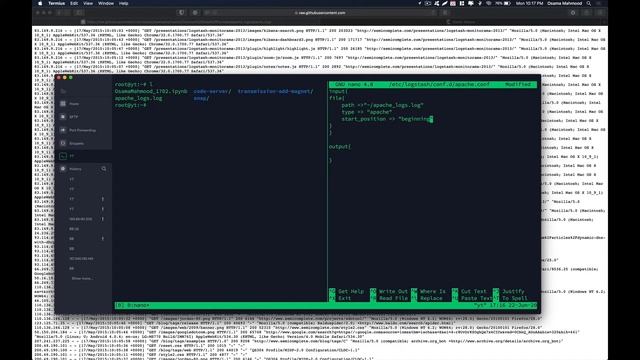The height and width of the screenshot is (360, 640).
Task: Click the Wi-Fi status icon
Action: point(489,3)
